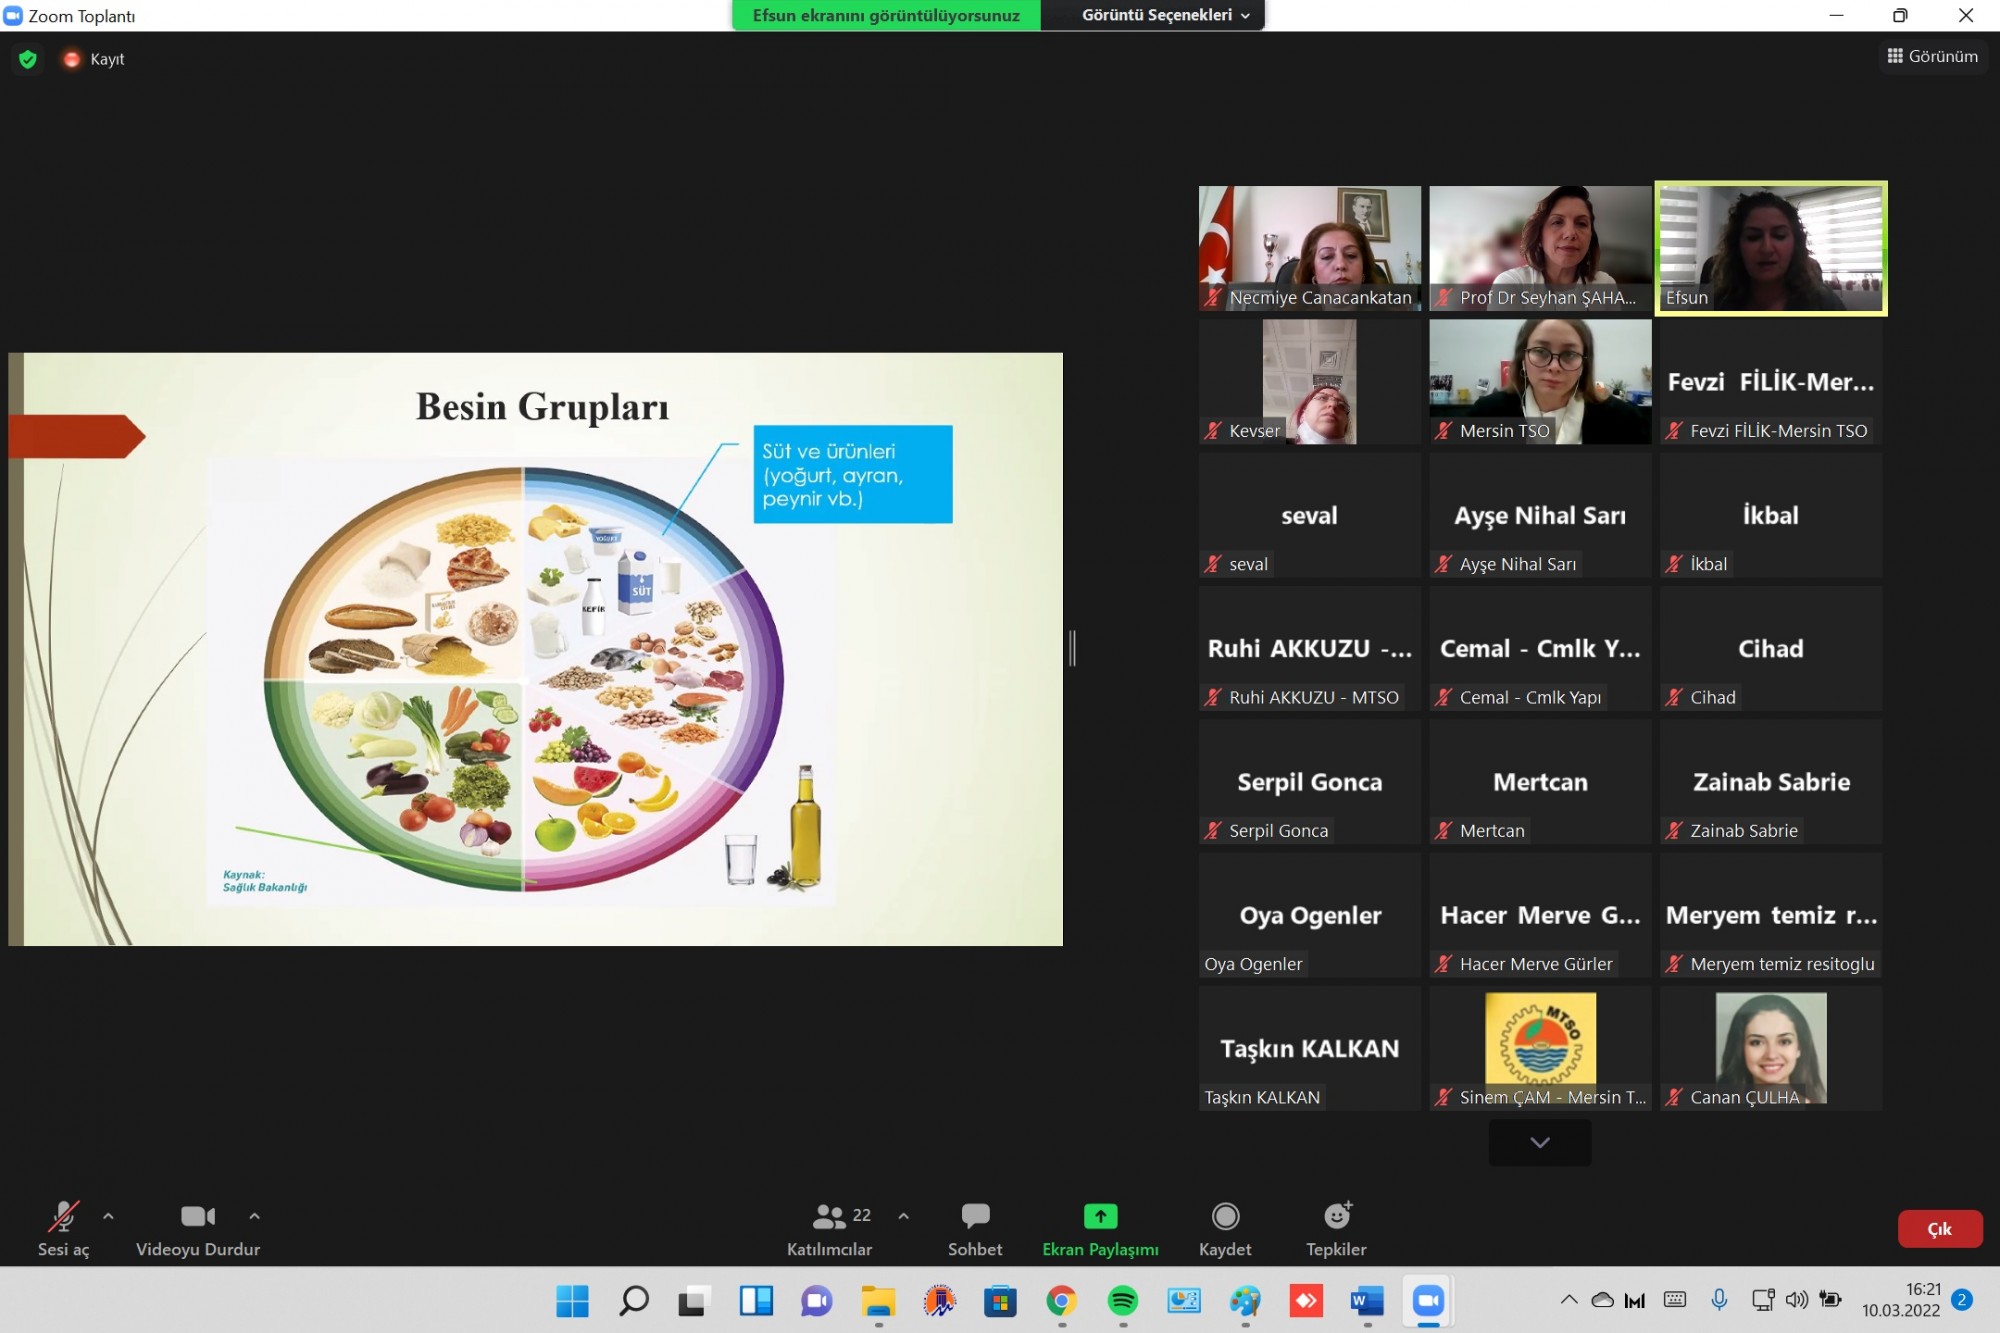2000x1333 pixels.
Task: Click the green encryption shield icon
Action: [28, 59]
